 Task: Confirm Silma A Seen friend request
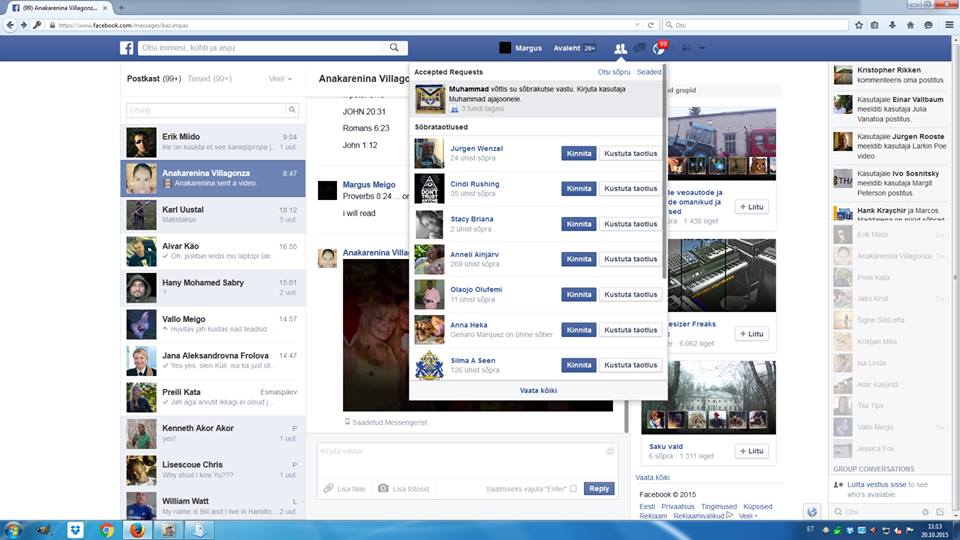pyautogui.click(x=579, y=365)
